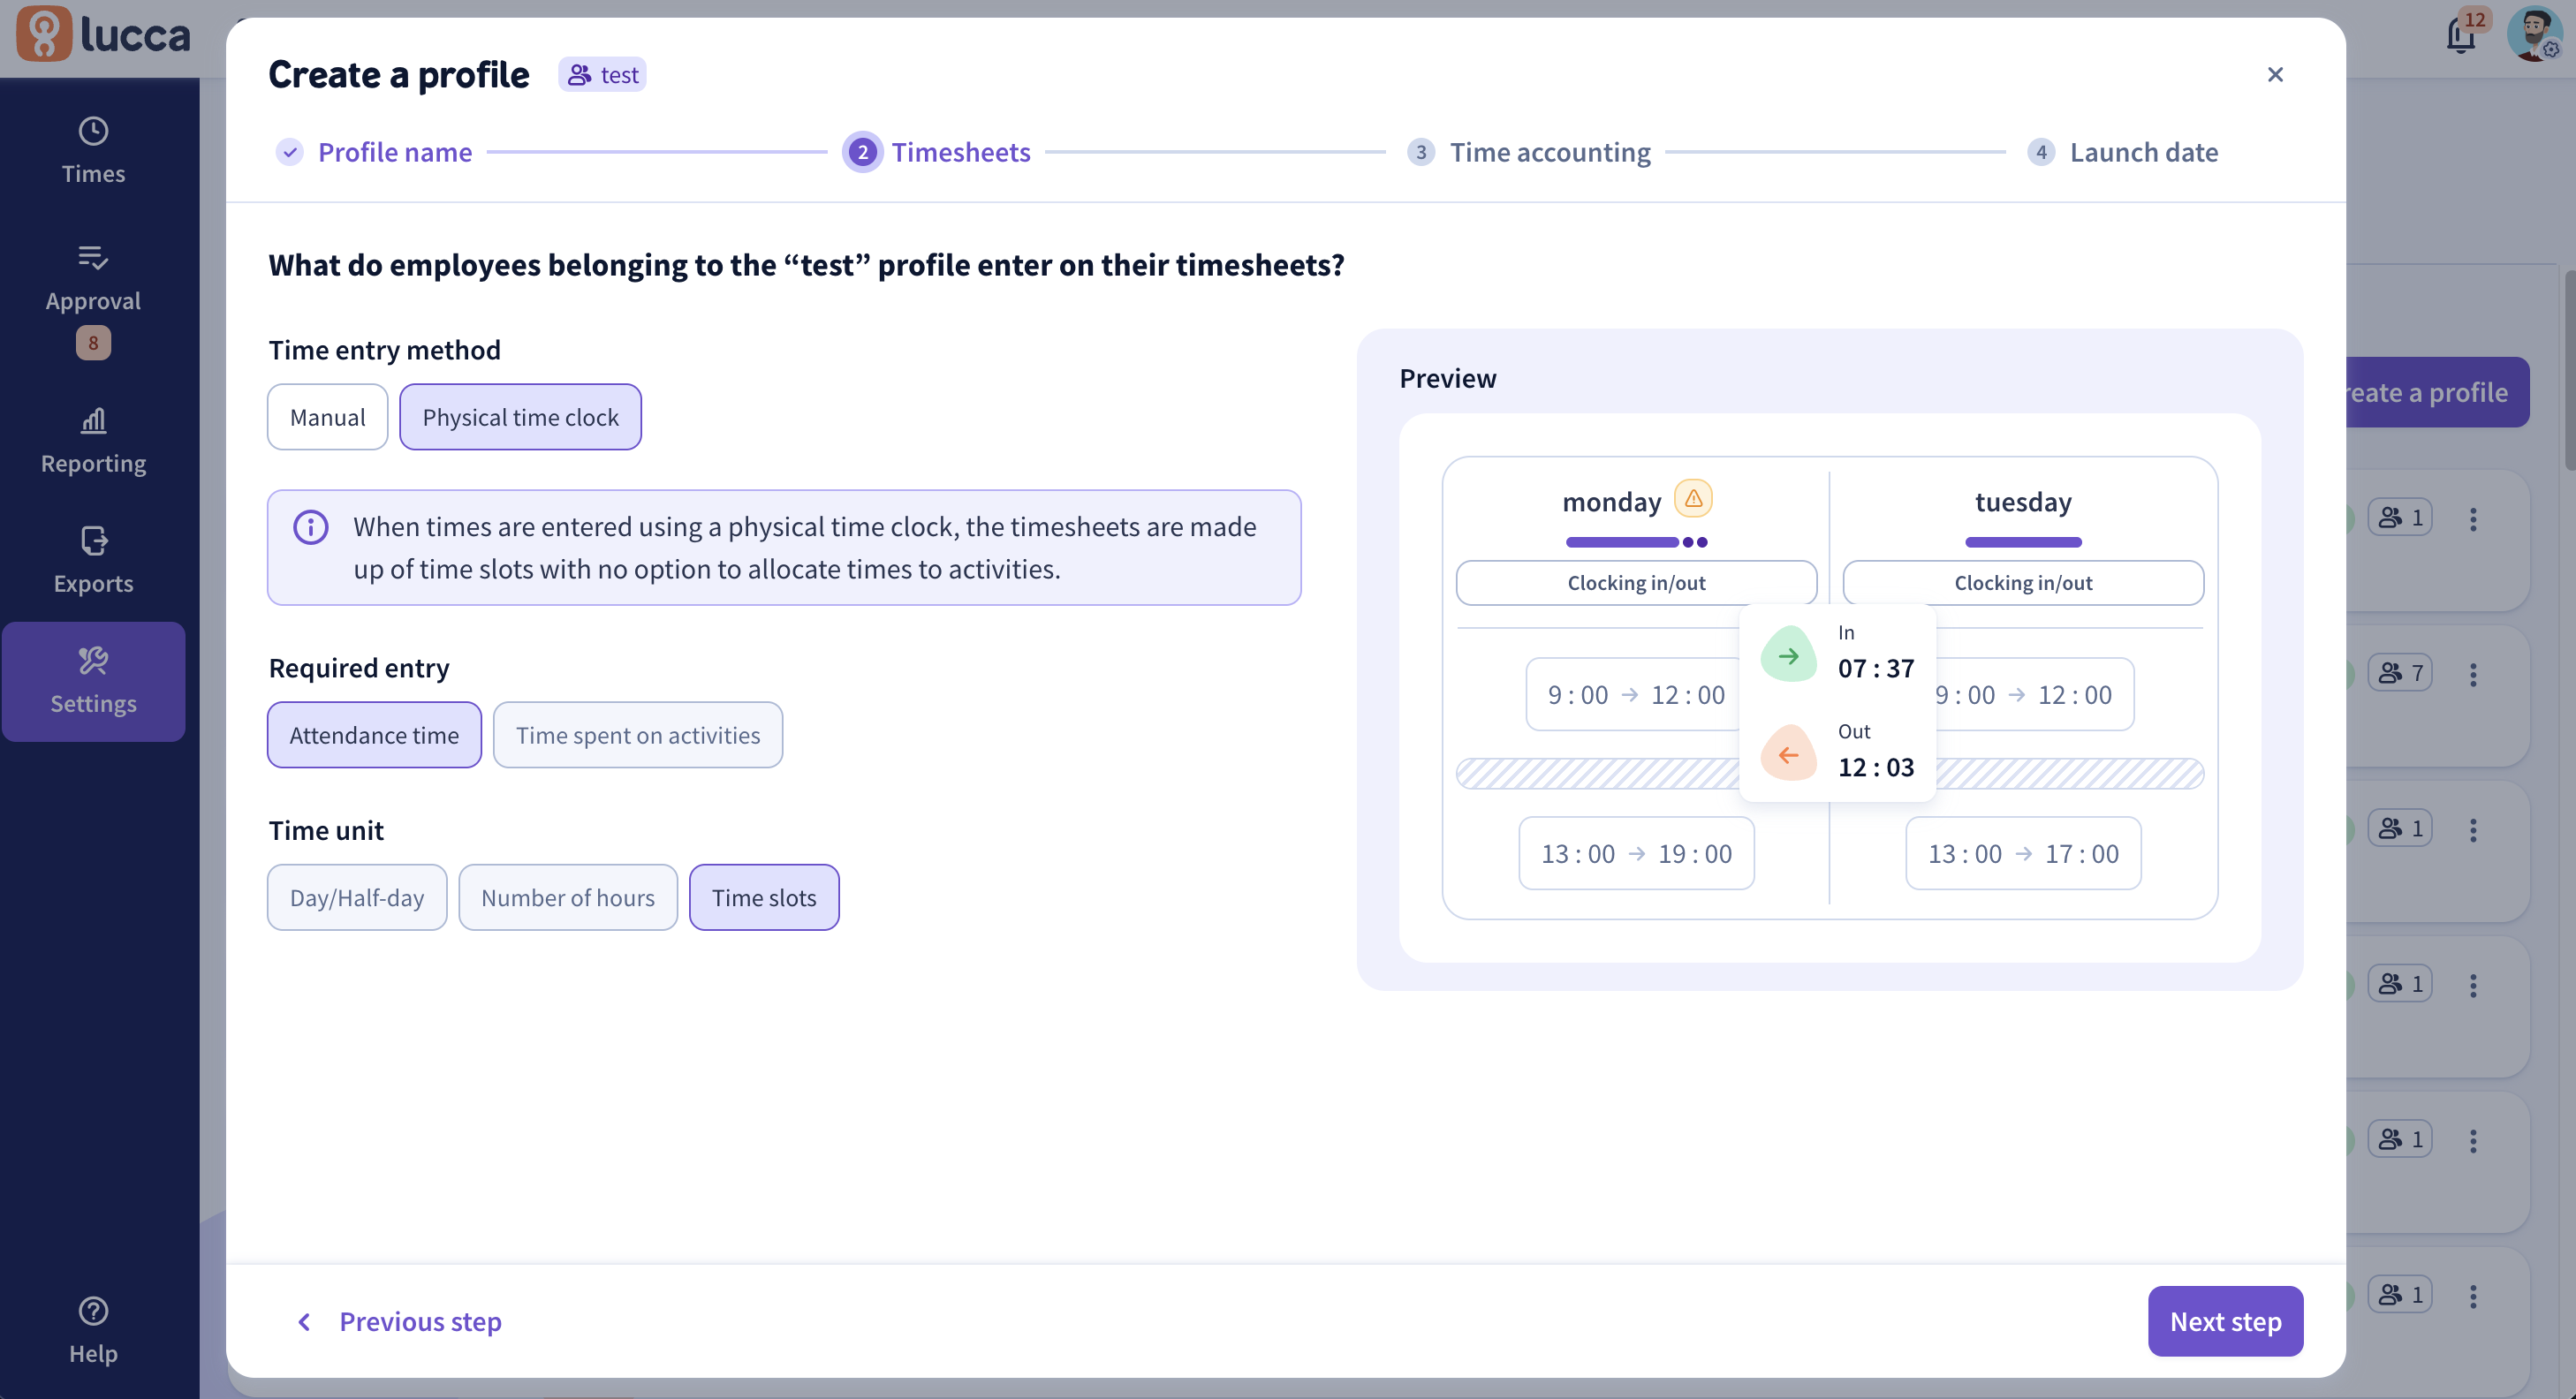Open the notifications bell icon
The height and width of the screenshot is (1399, 2576).
2461,36
